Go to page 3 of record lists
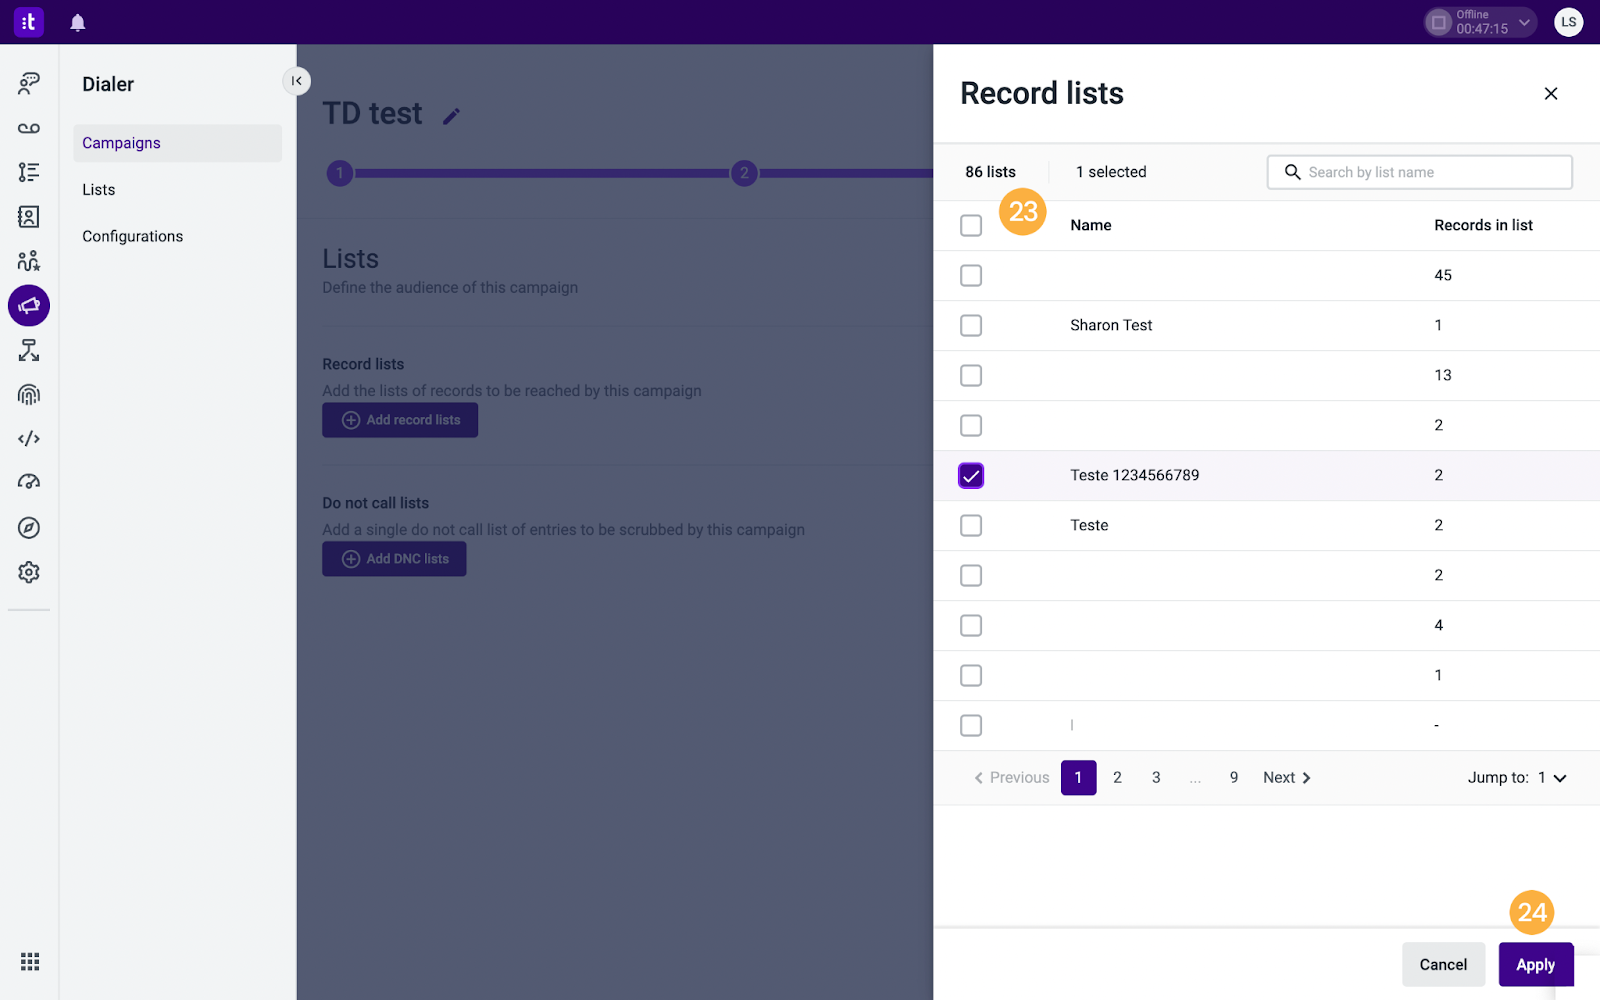The width and height of the screenshot is (1600, 1000). (1156, 778)
